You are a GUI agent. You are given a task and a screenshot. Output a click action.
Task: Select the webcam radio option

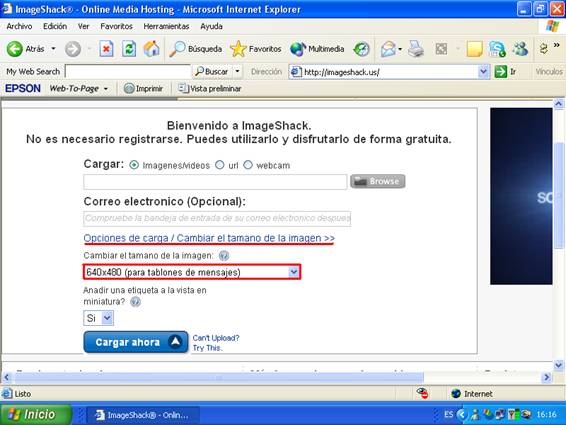click(248, 165)
